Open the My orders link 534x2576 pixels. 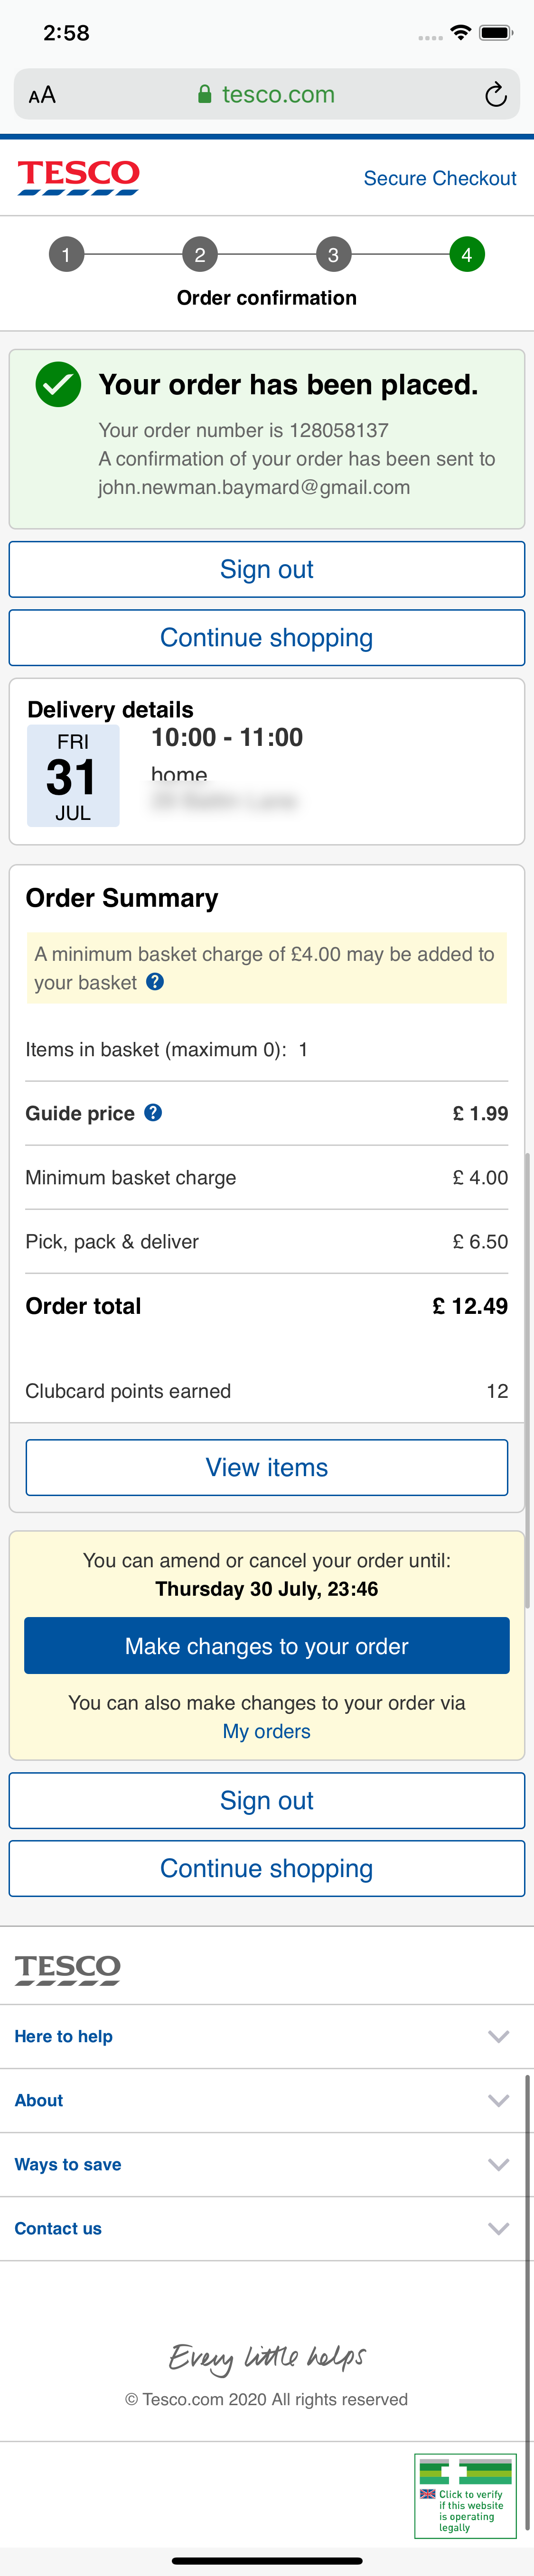point(266,1731)
